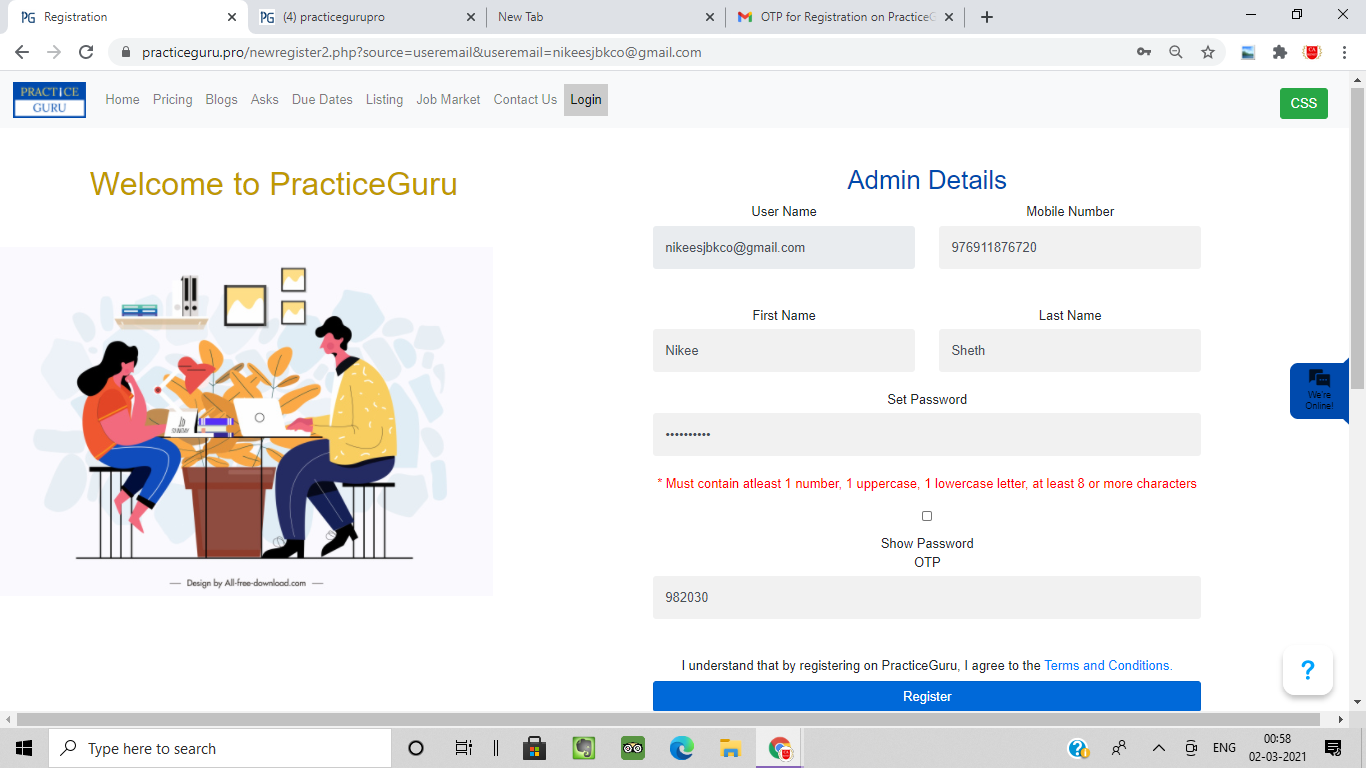The image size is (1366, 768).
Task: Open the People icon in system tray
Action: click(1119, 748)
